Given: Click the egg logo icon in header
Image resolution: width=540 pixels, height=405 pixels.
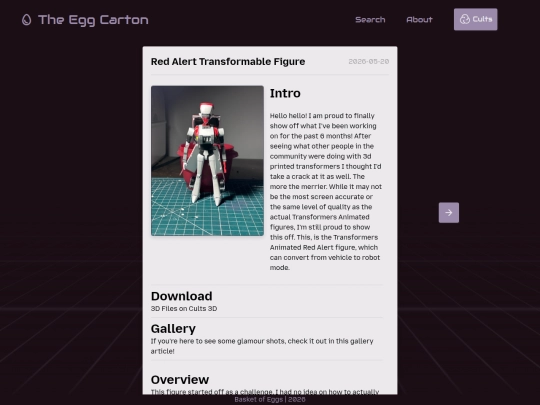Looking at the screenshot, I should point(27,20).
